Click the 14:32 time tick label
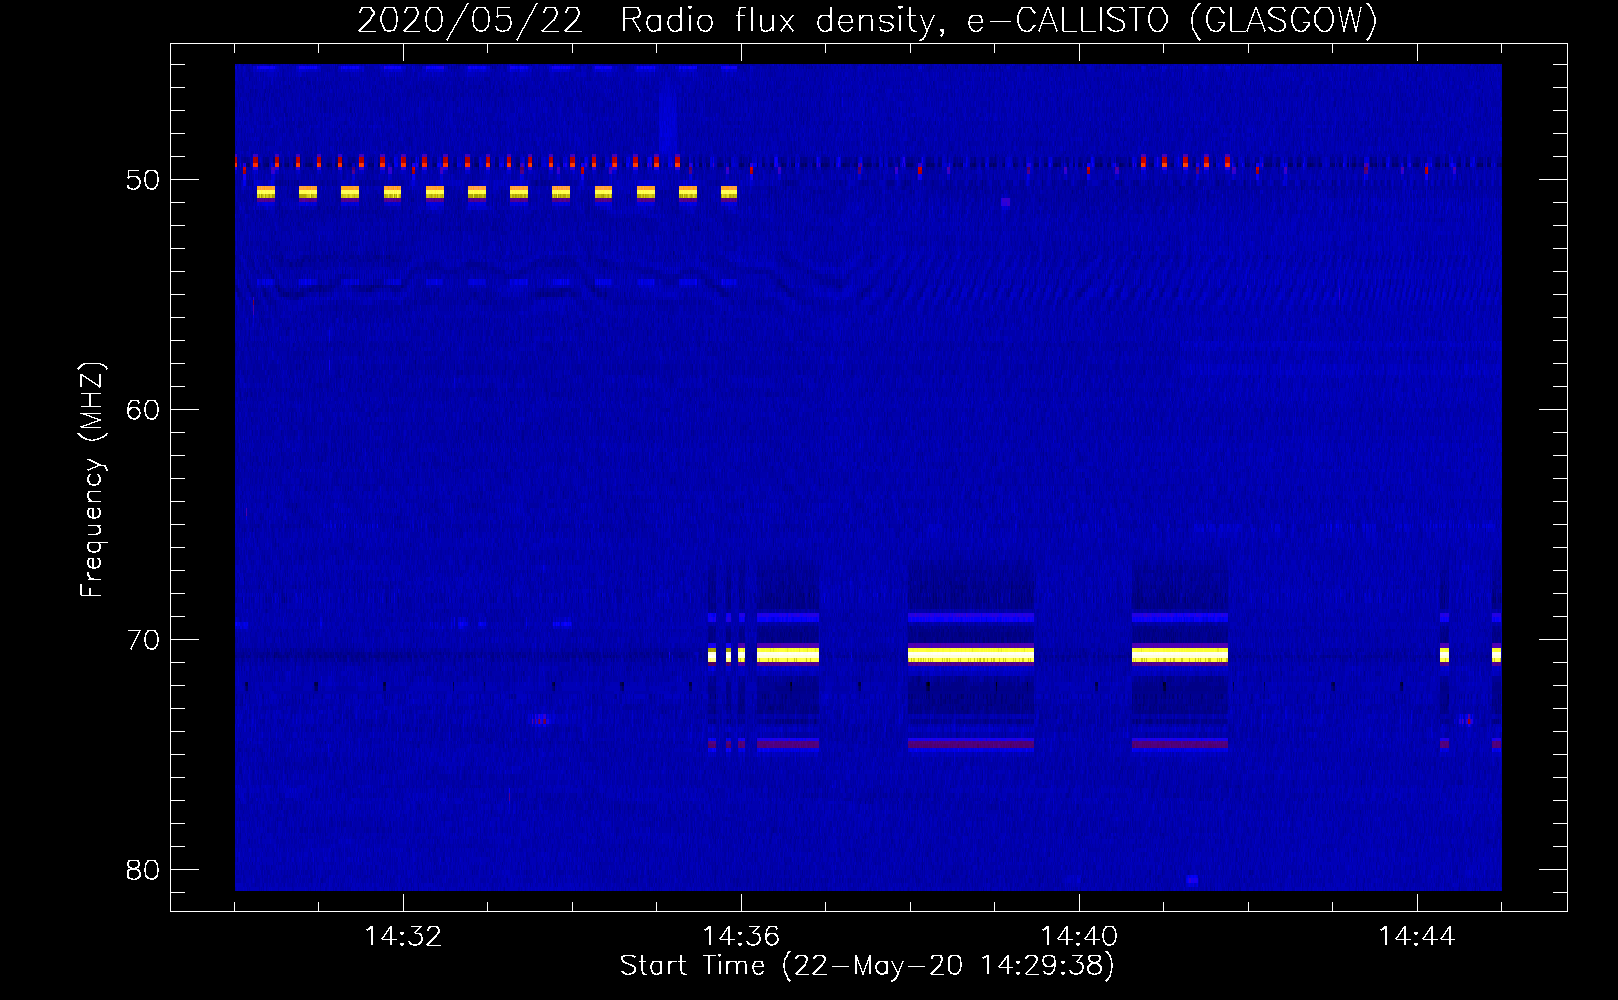 tap(403, 937)
